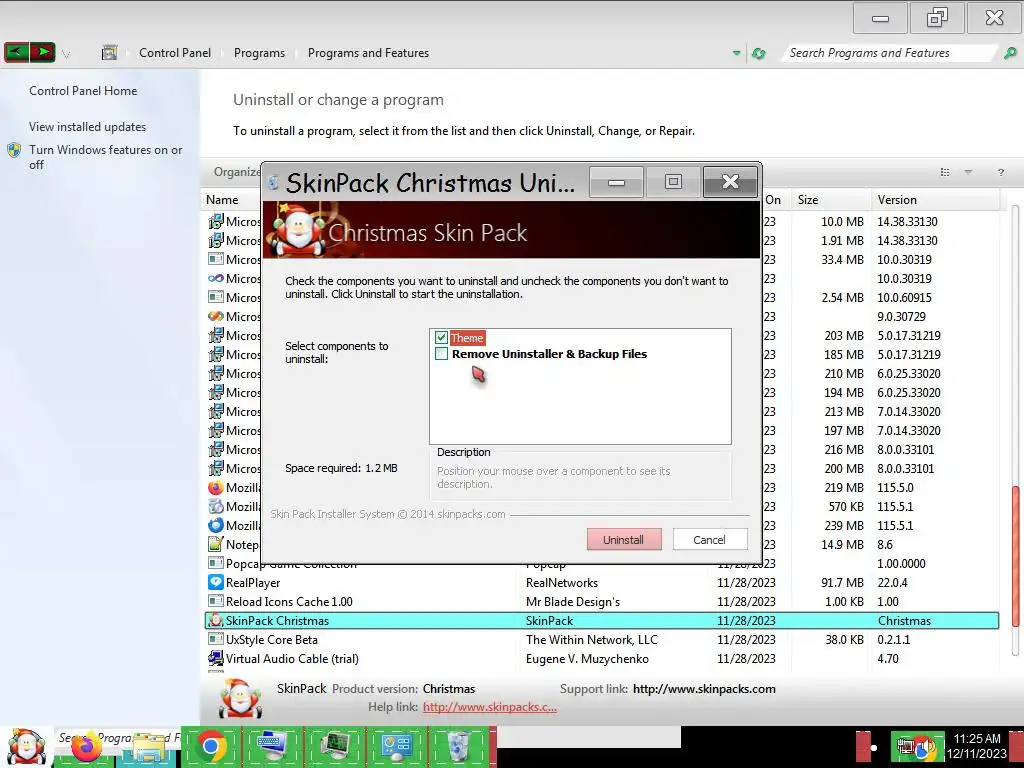The width and height of the screenshot is (1024, 768).
Task: Click the change view icon in the toolbar
Action: tap(944, 172)
